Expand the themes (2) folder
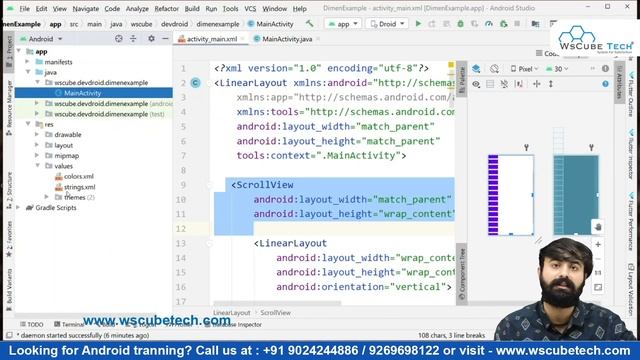The width and height of the screenshot is (640, 360). tap(47, 197)
